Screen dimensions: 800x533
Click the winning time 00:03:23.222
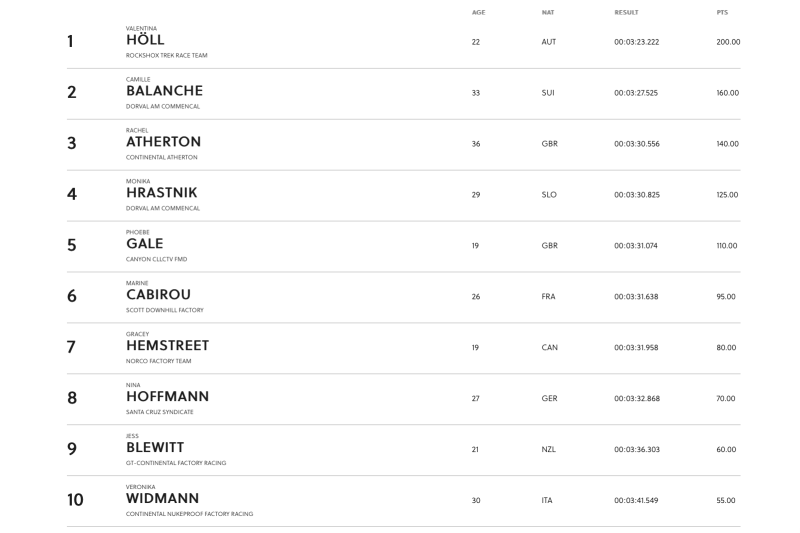click(x=636, y=42)
